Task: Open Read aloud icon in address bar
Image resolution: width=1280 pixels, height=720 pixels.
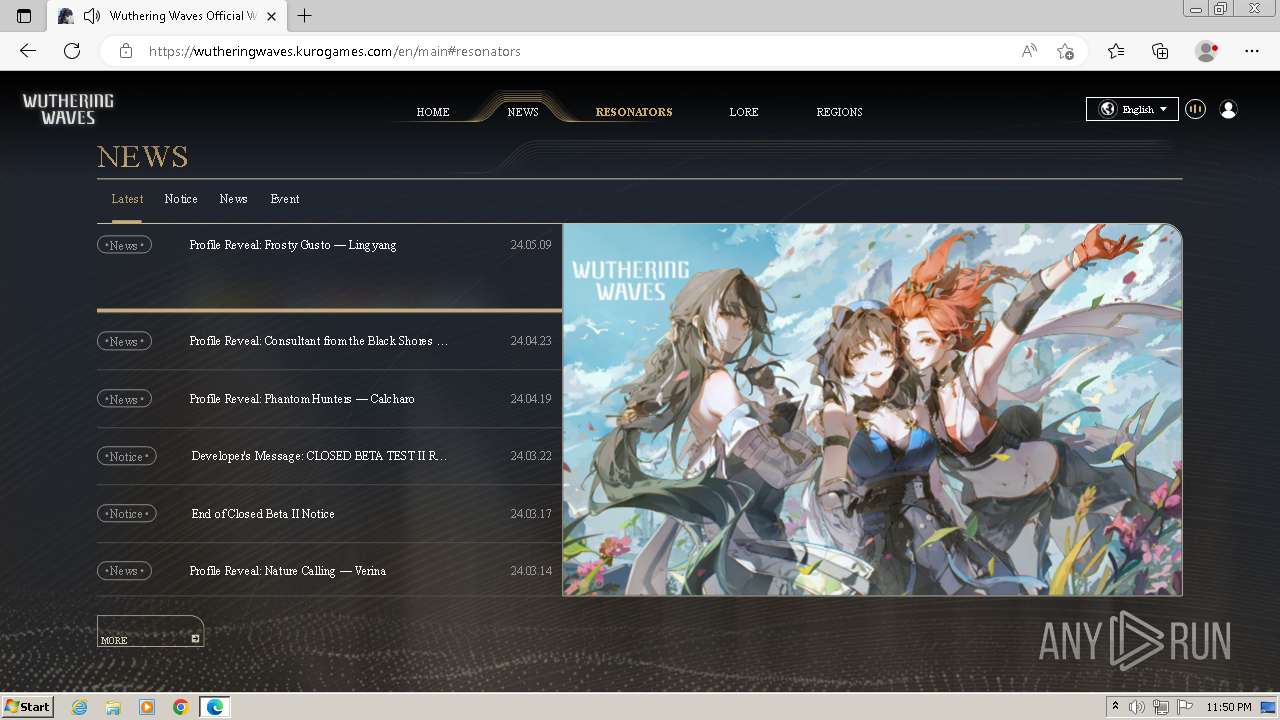Action: 1029,51
